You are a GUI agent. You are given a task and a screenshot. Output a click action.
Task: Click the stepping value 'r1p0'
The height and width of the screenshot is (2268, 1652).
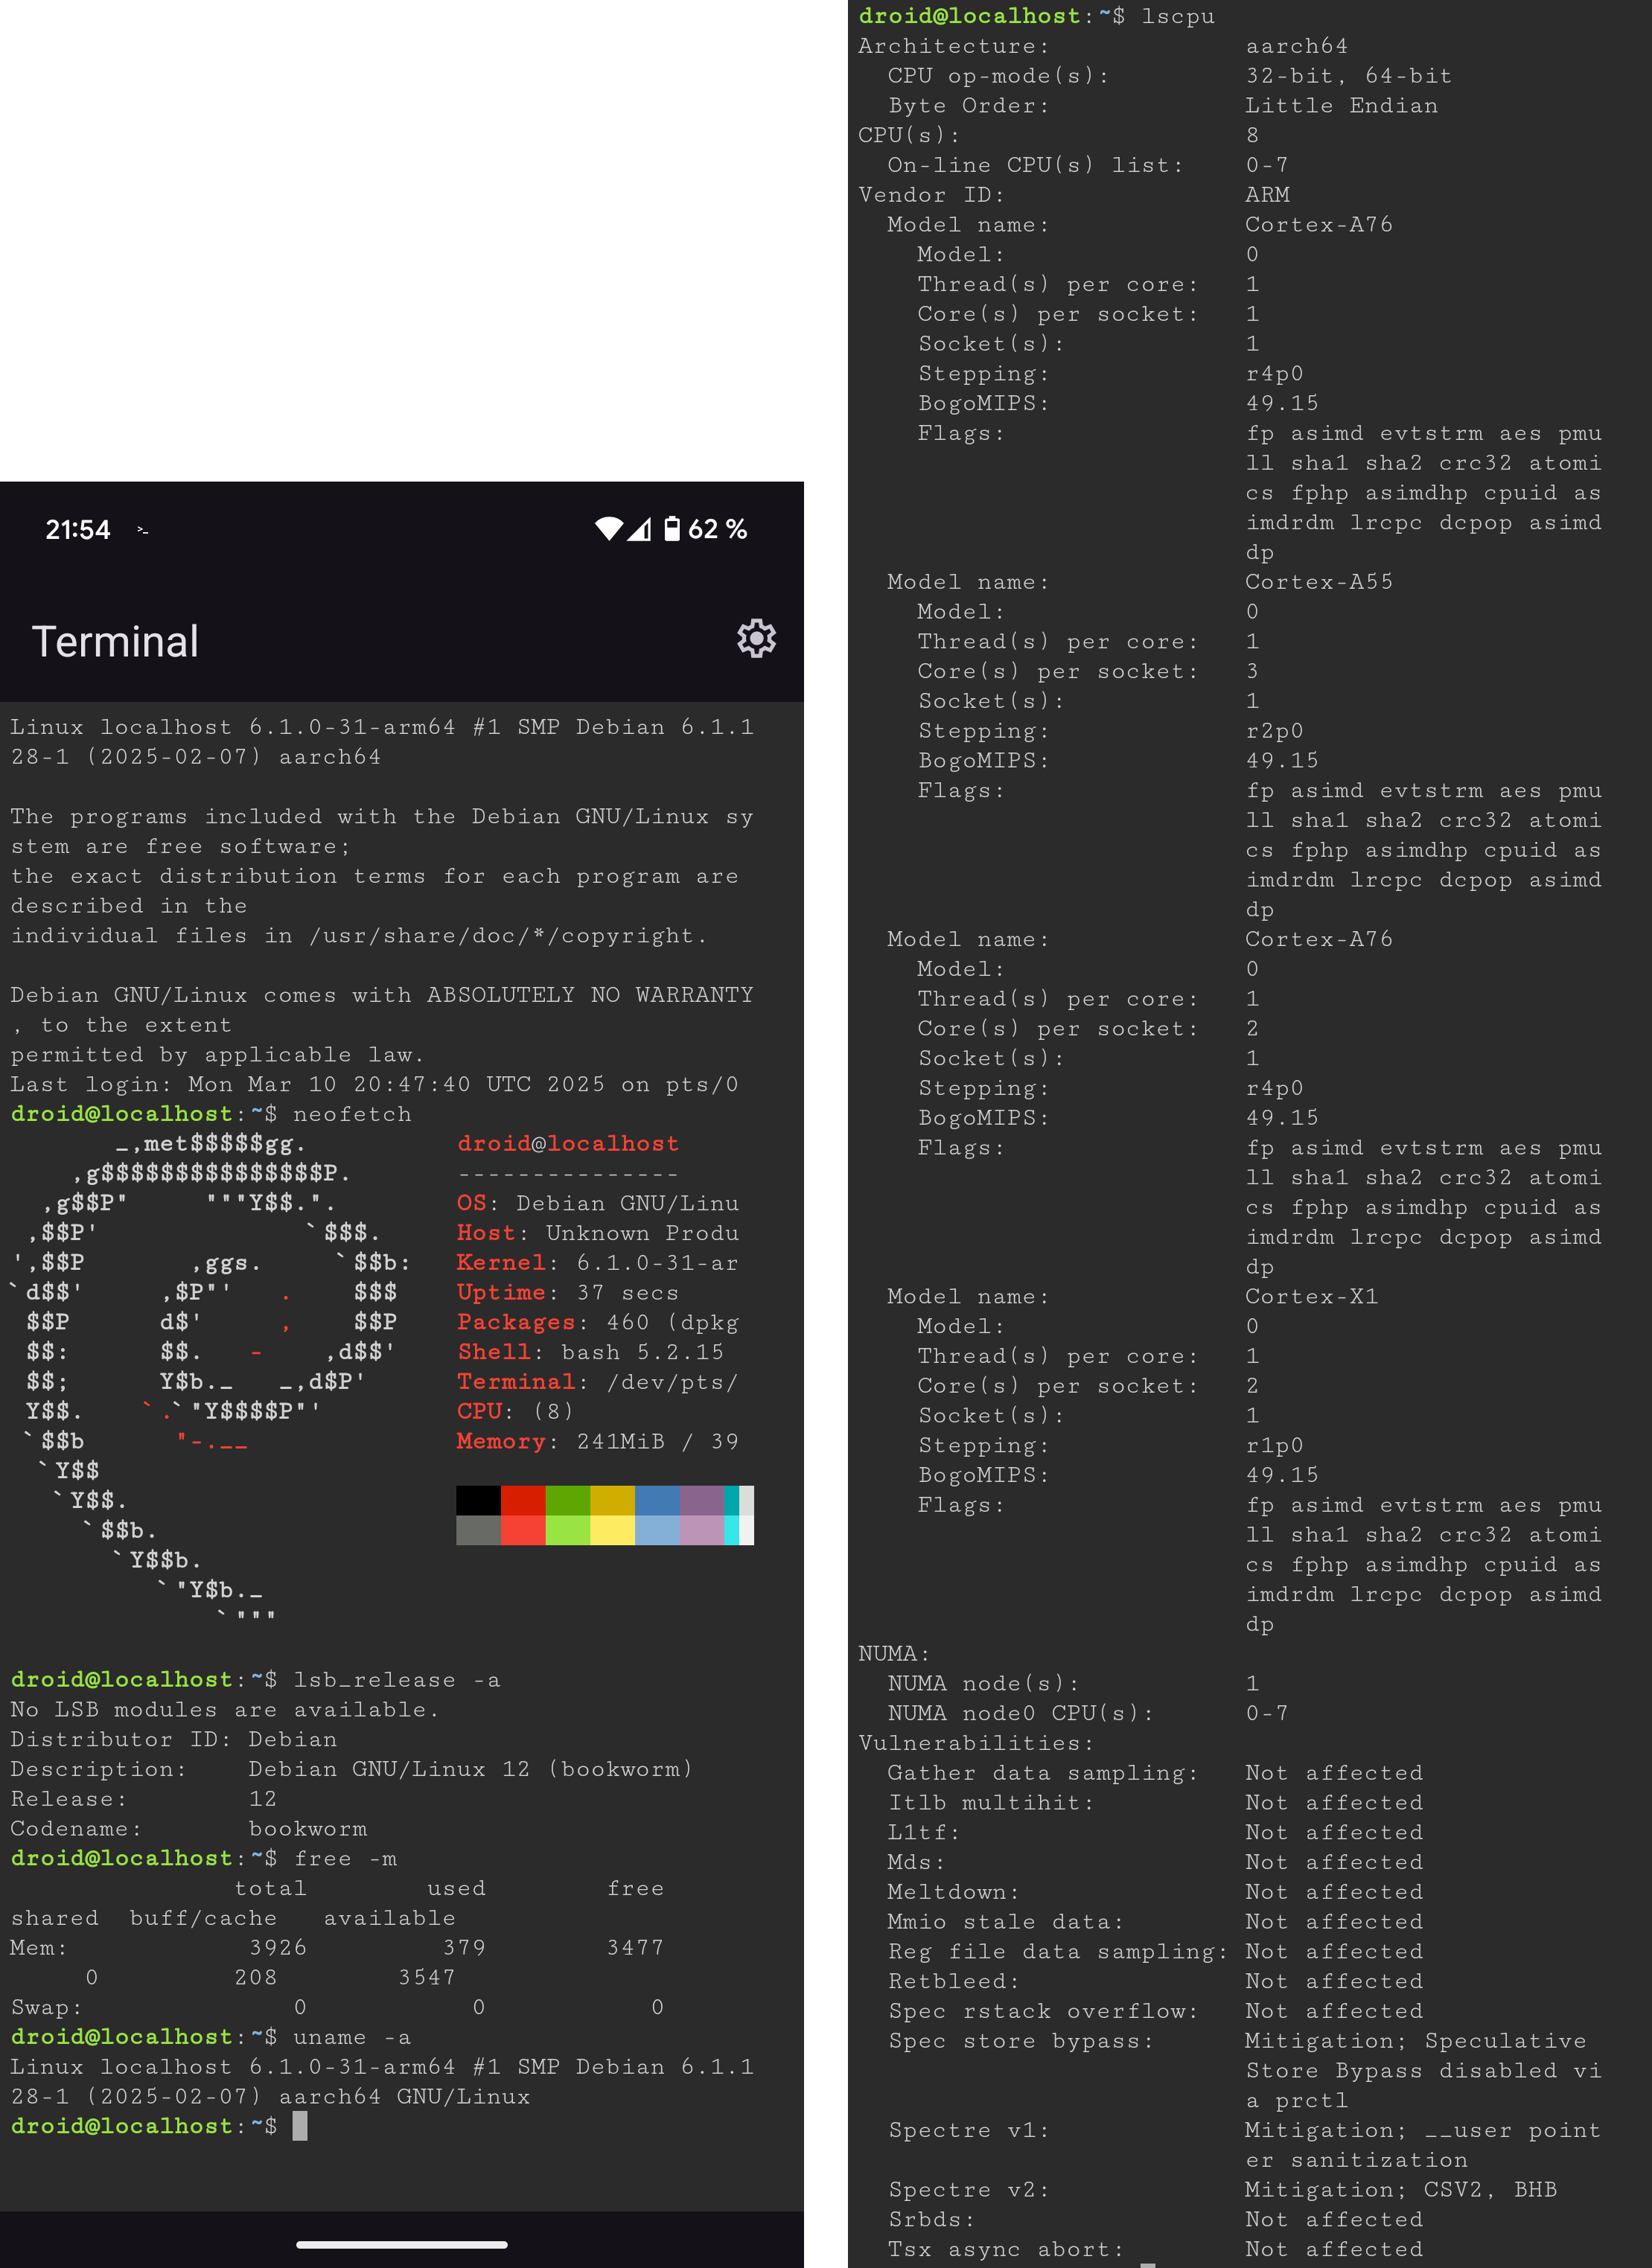(1275, 1445)
